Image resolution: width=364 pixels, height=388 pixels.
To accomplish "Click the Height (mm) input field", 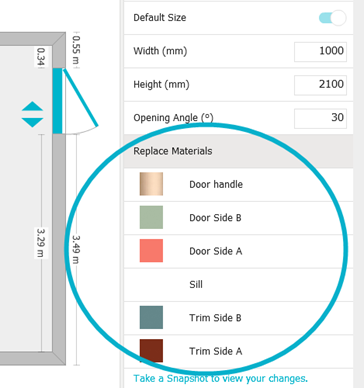I will [x=320, y=85].
